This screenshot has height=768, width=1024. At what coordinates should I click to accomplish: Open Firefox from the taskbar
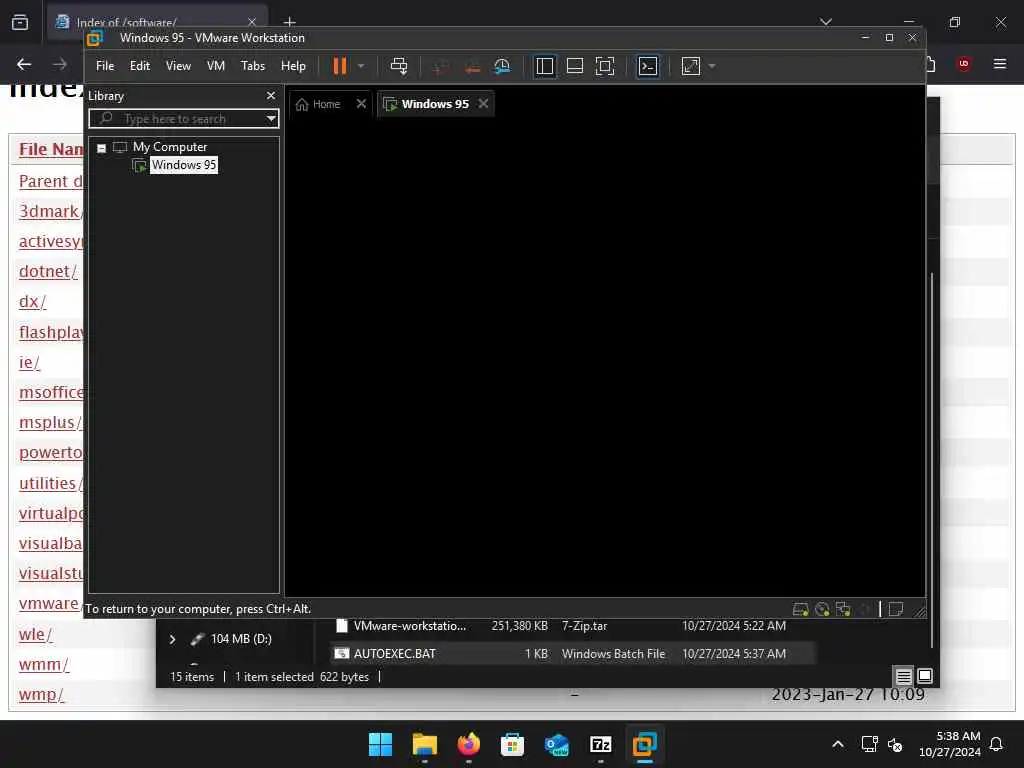pos(468,744)
